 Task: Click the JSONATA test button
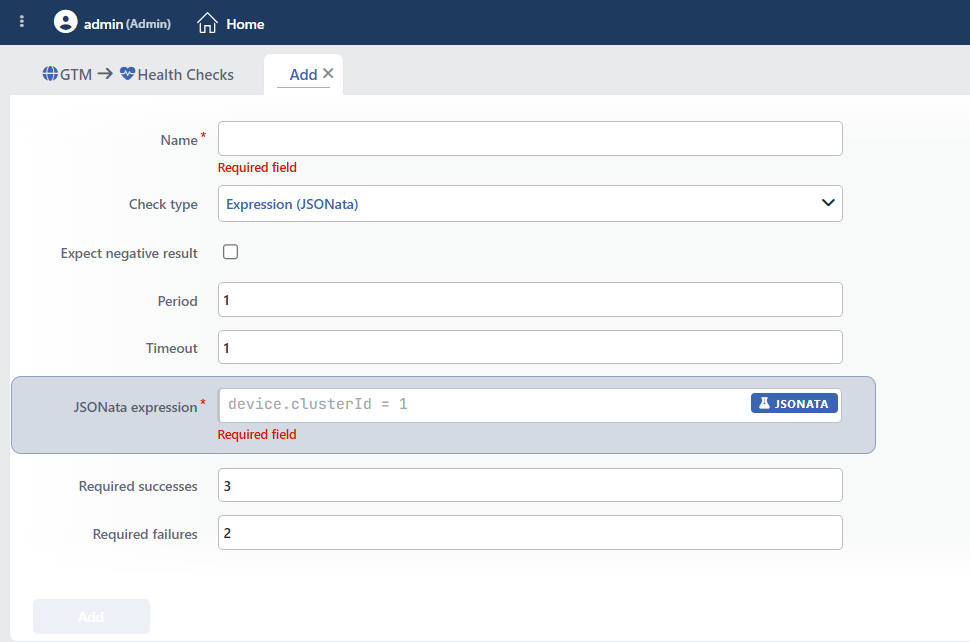[x=794, y=403]
